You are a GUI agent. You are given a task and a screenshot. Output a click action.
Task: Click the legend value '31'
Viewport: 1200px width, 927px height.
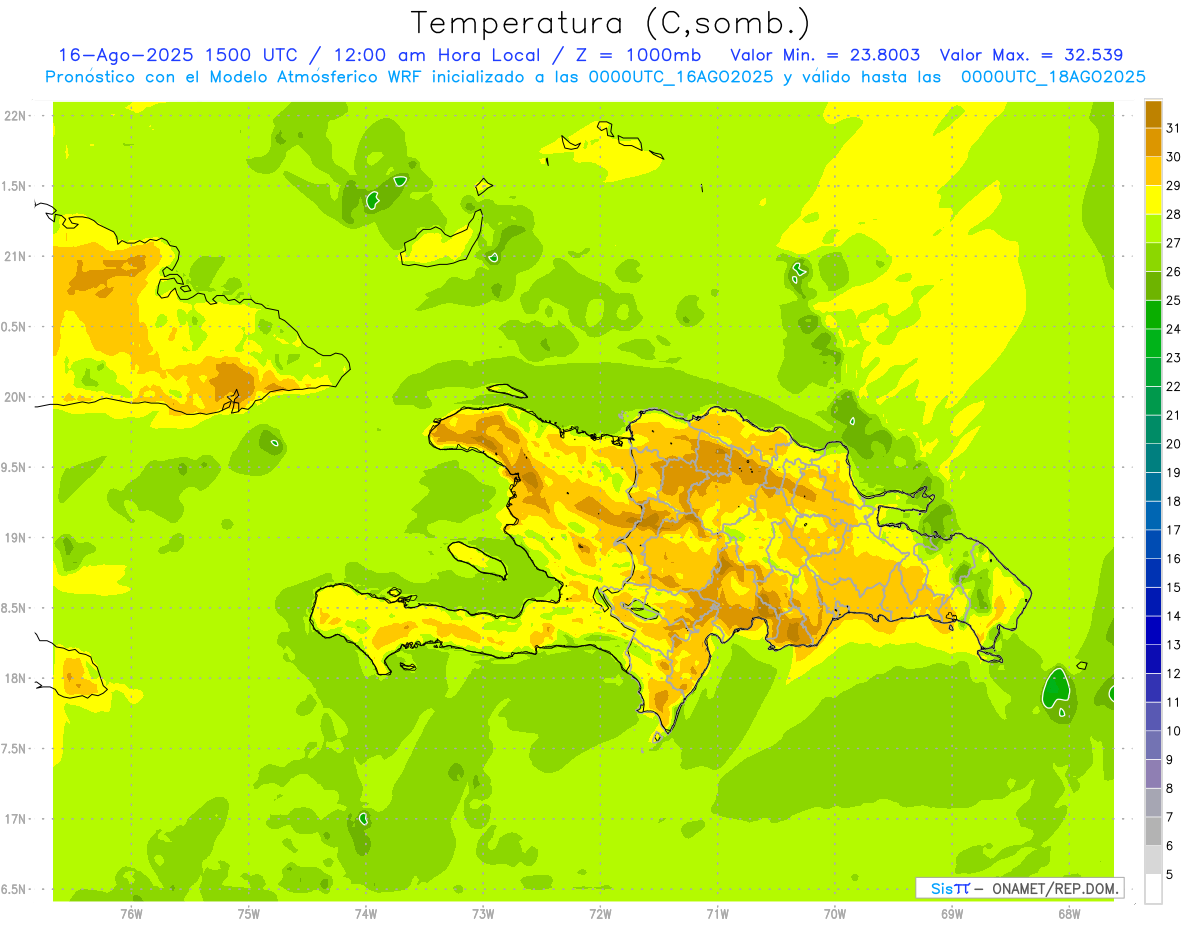pos(1173,128)
